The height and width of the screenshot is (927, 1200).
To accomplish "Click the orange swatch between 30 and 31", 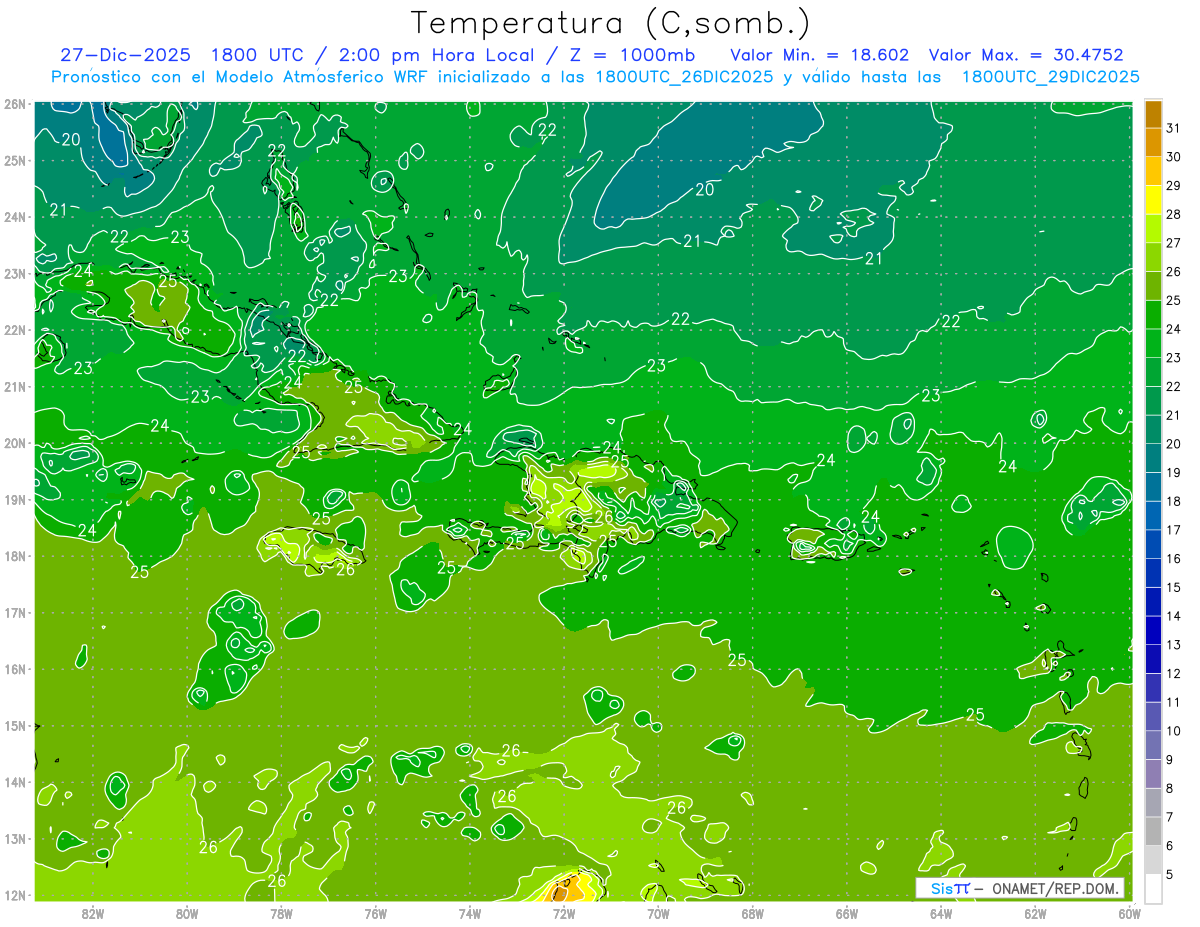I will click(1154, 143).
